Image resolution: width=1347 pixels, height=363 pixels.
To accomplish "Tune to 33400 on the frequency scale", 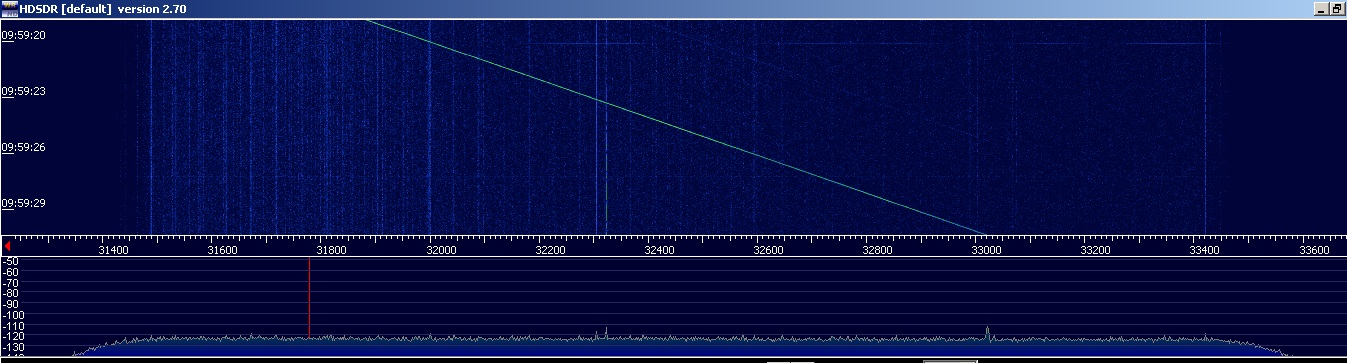I will (x=1204, y=250).
